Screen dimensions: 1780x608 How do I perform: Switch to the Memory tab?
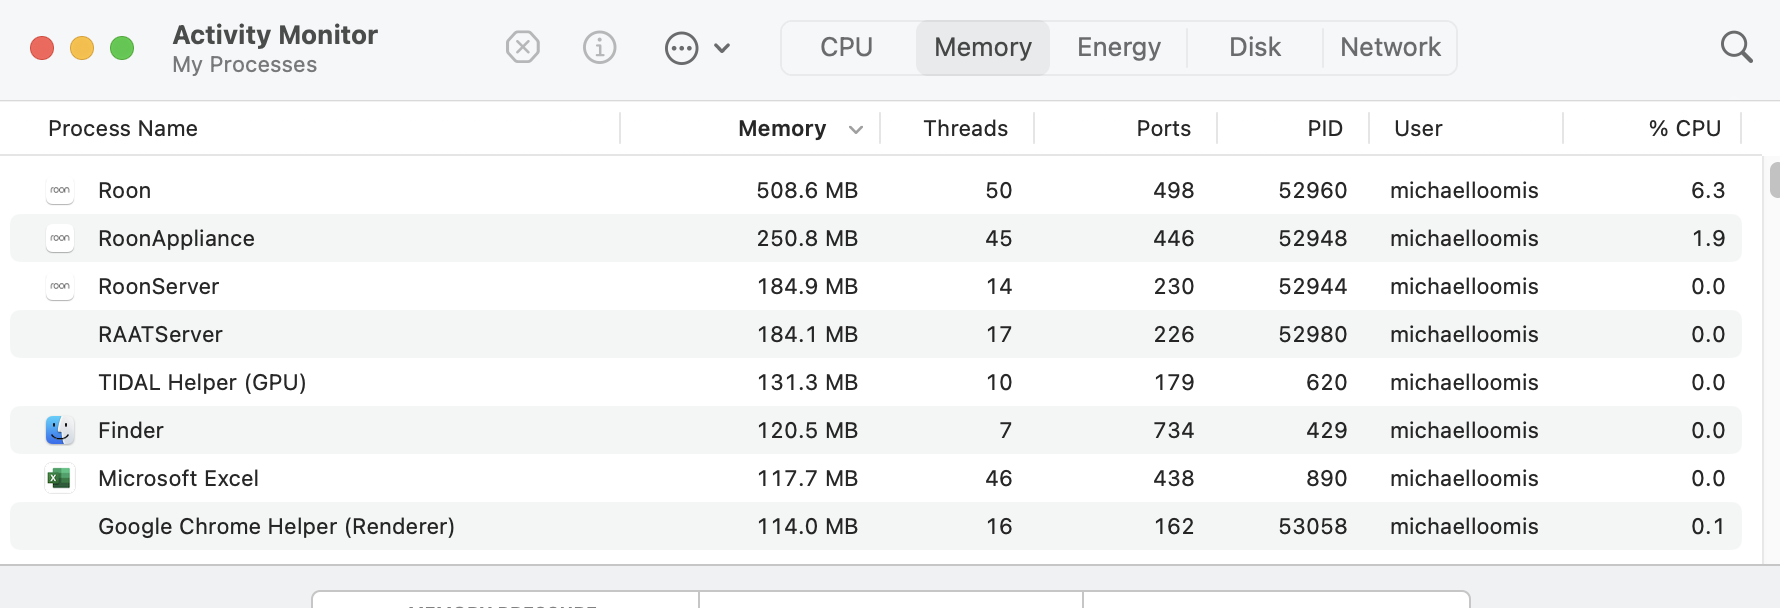coord(983,47)
